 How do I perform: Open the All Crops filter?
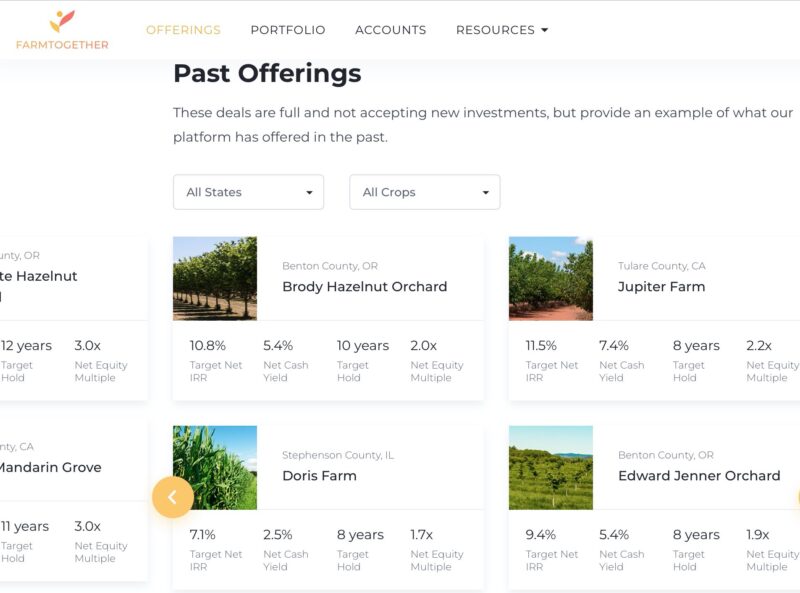[x=424, y=192]
